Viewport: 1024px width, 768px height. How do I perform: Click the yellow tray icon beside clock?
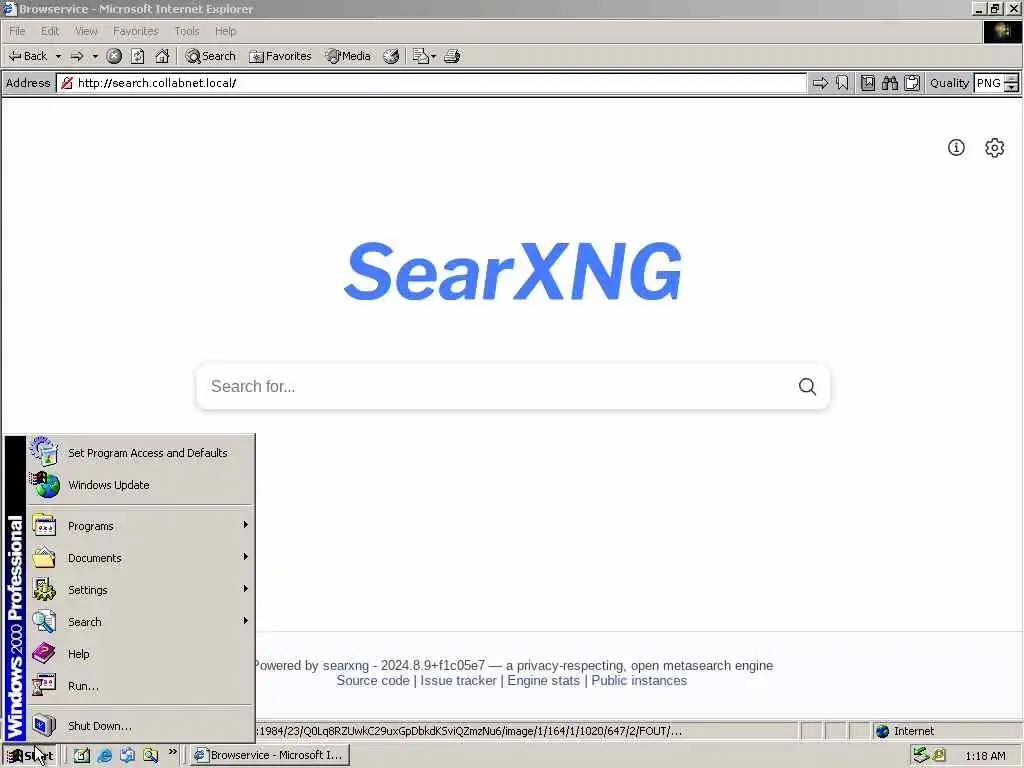click(x=939, y=756)
